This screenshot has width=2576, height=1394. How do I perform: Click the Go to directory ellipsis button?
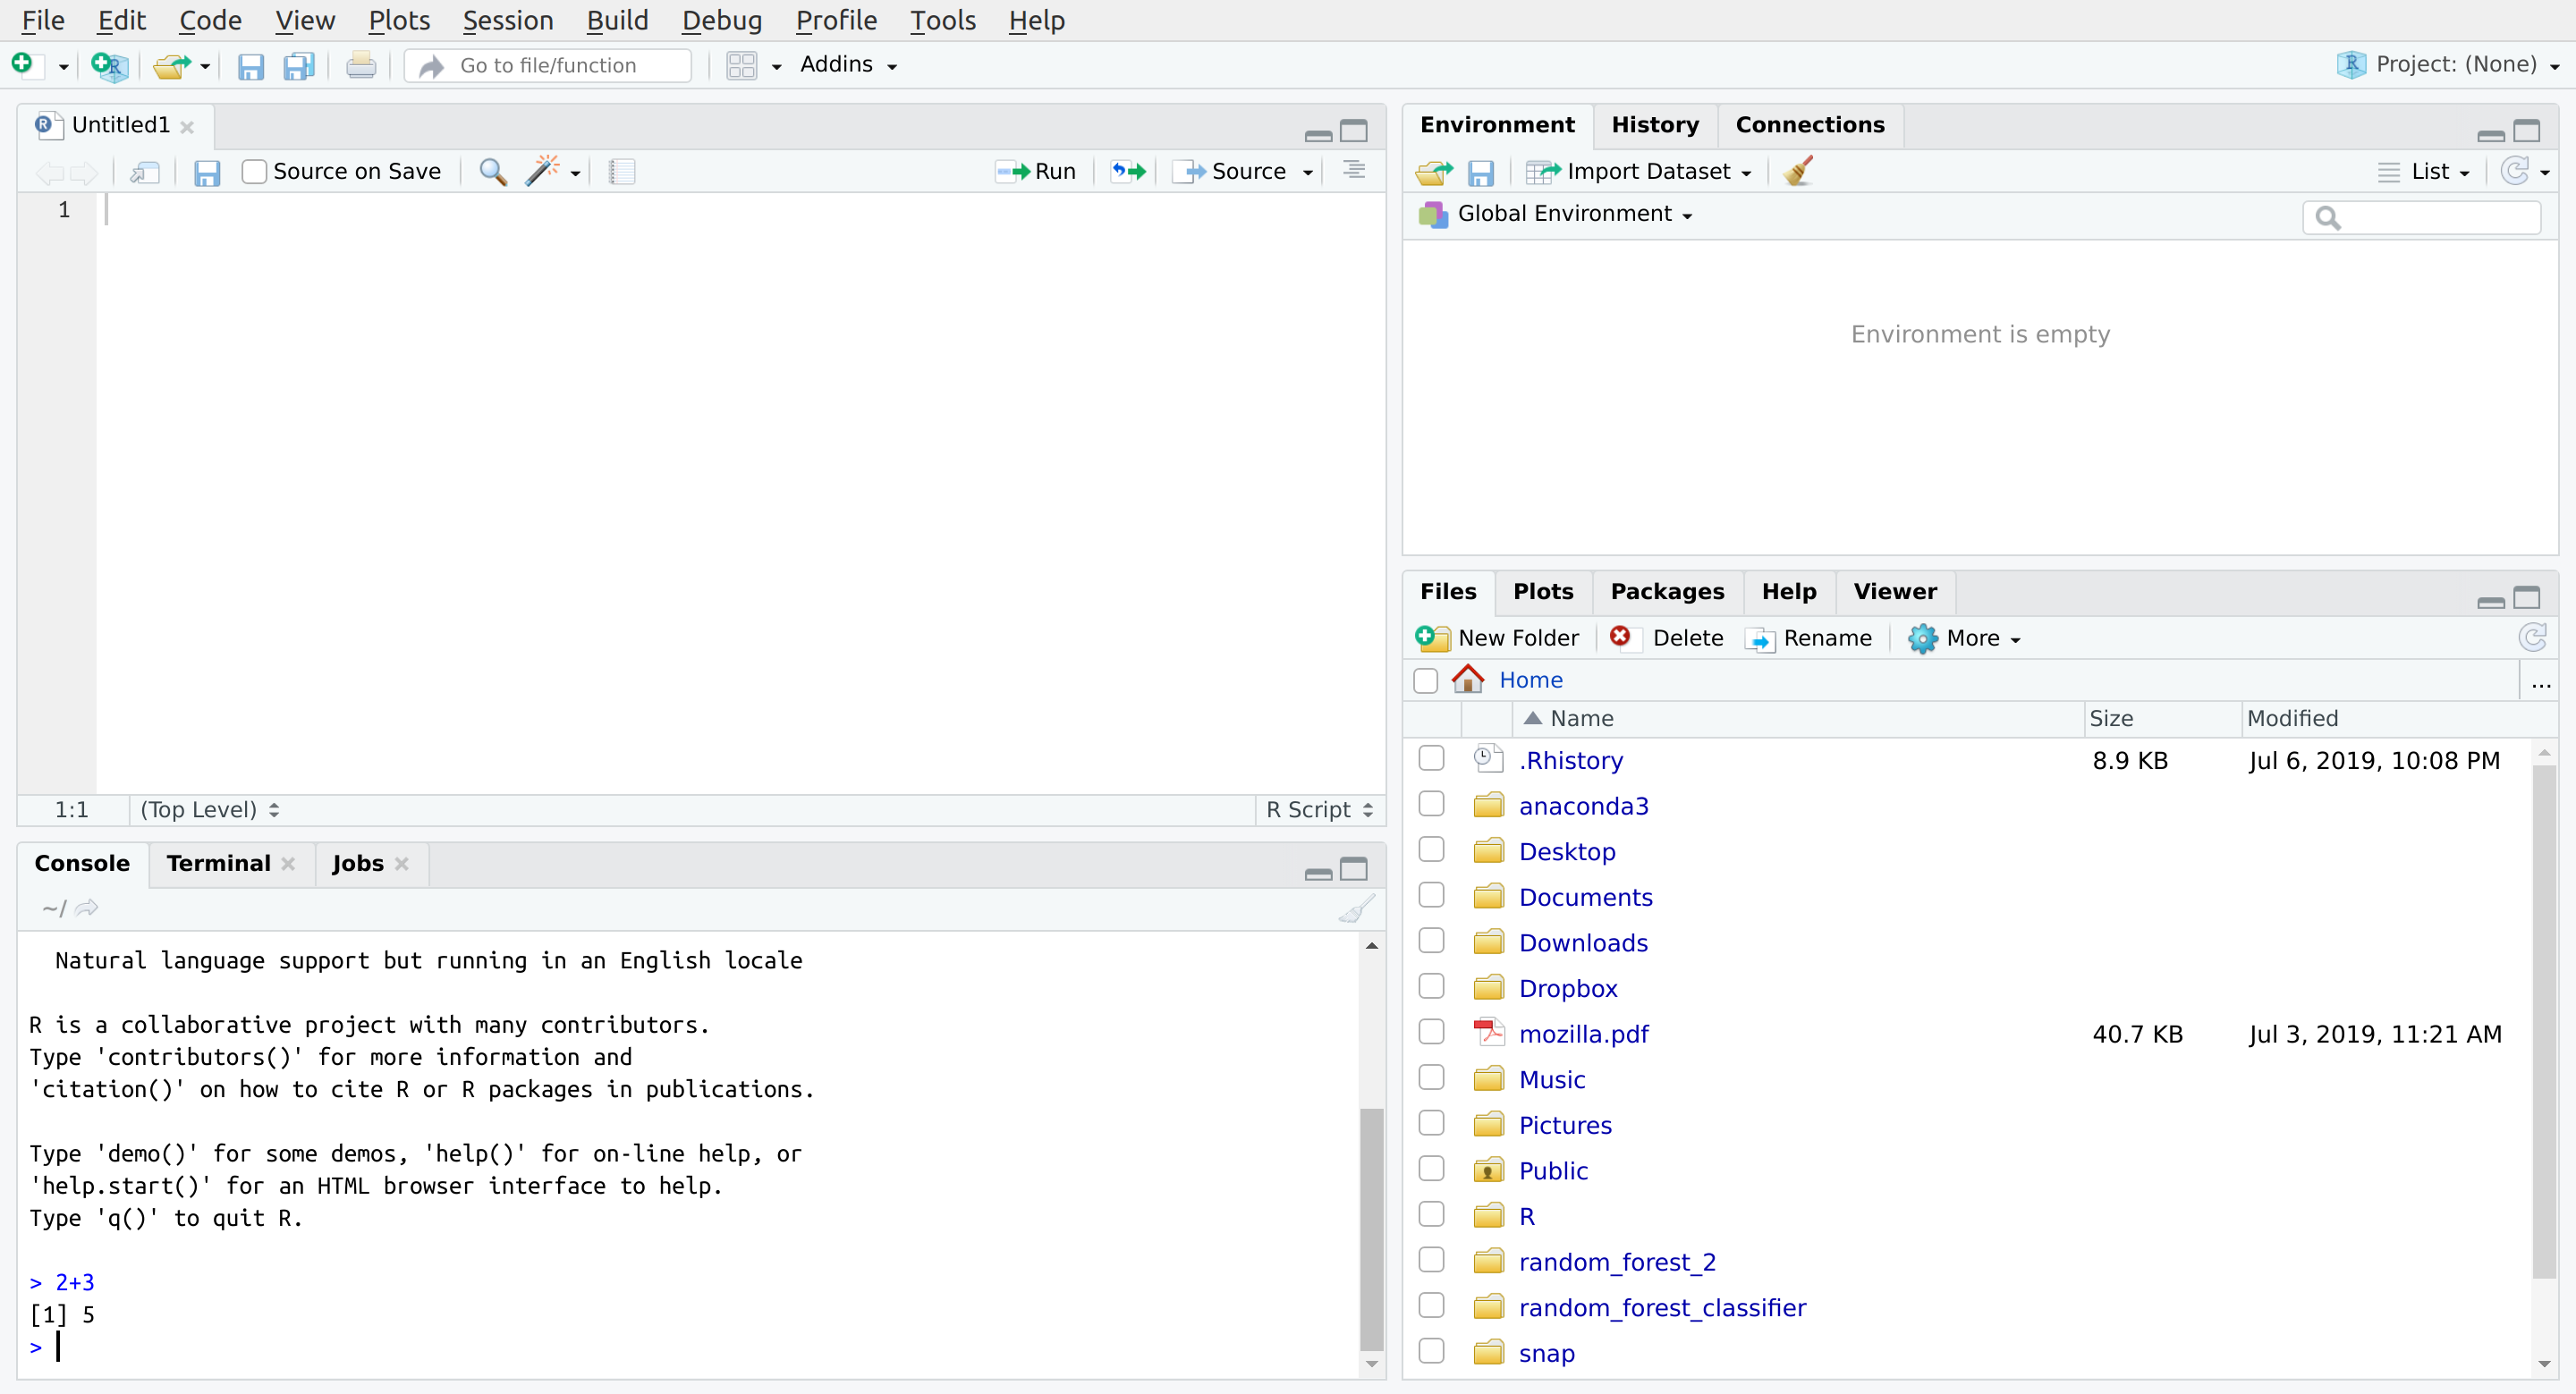(2540, 684)
